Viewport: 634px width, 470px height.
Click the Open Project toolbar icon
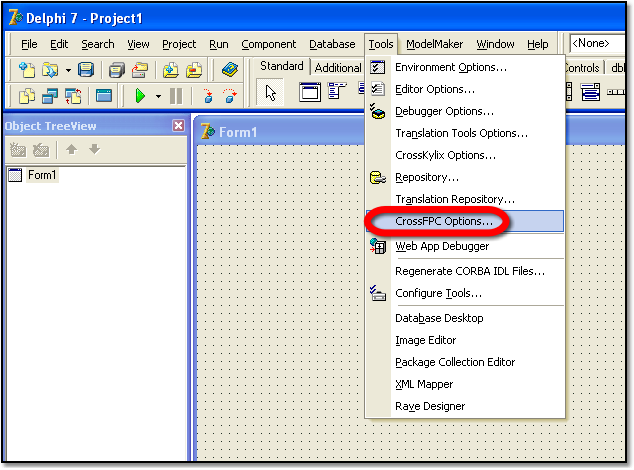coord(140,70)
